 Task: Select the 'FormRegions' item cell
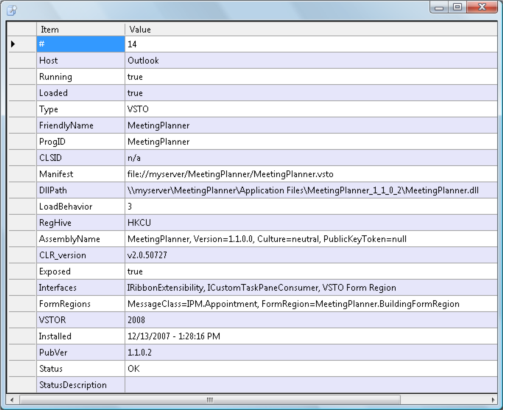81,304
